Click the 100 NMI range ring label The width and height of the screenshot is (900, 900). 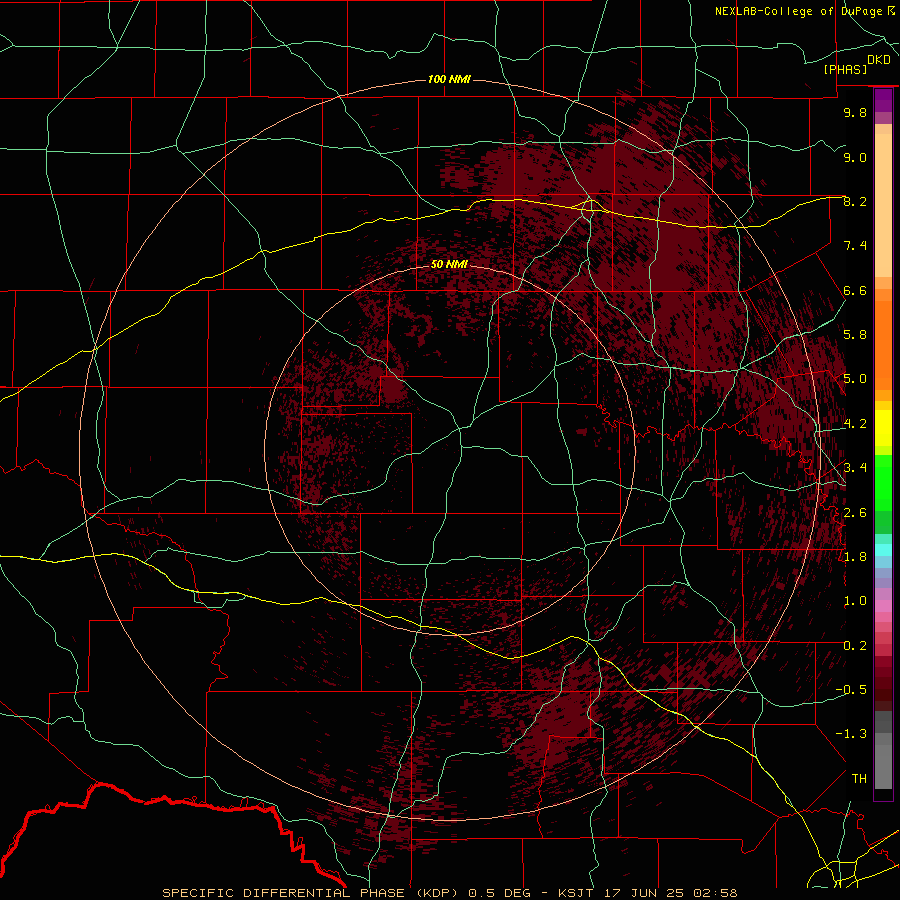pyautogui.click(x=449, y=79)
